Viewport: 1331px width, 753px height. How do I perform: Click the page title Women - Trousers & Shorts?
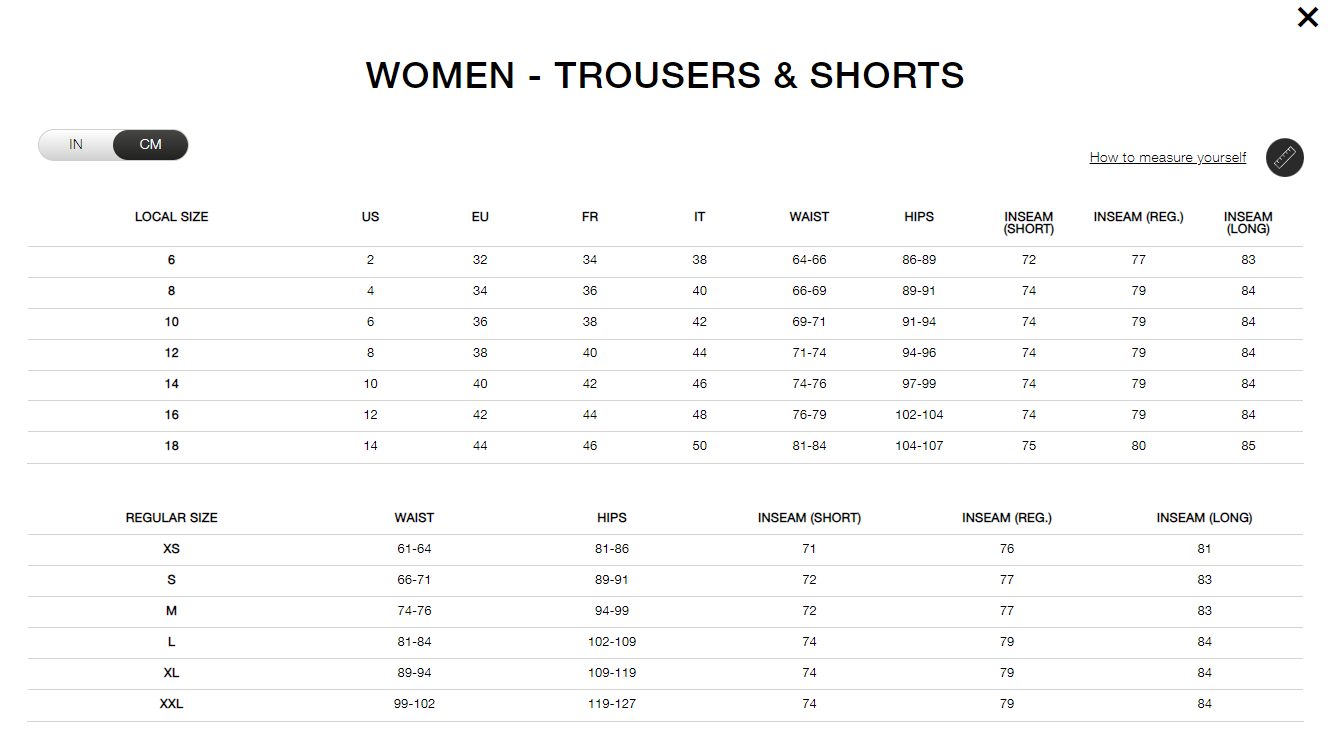(665, 76)
